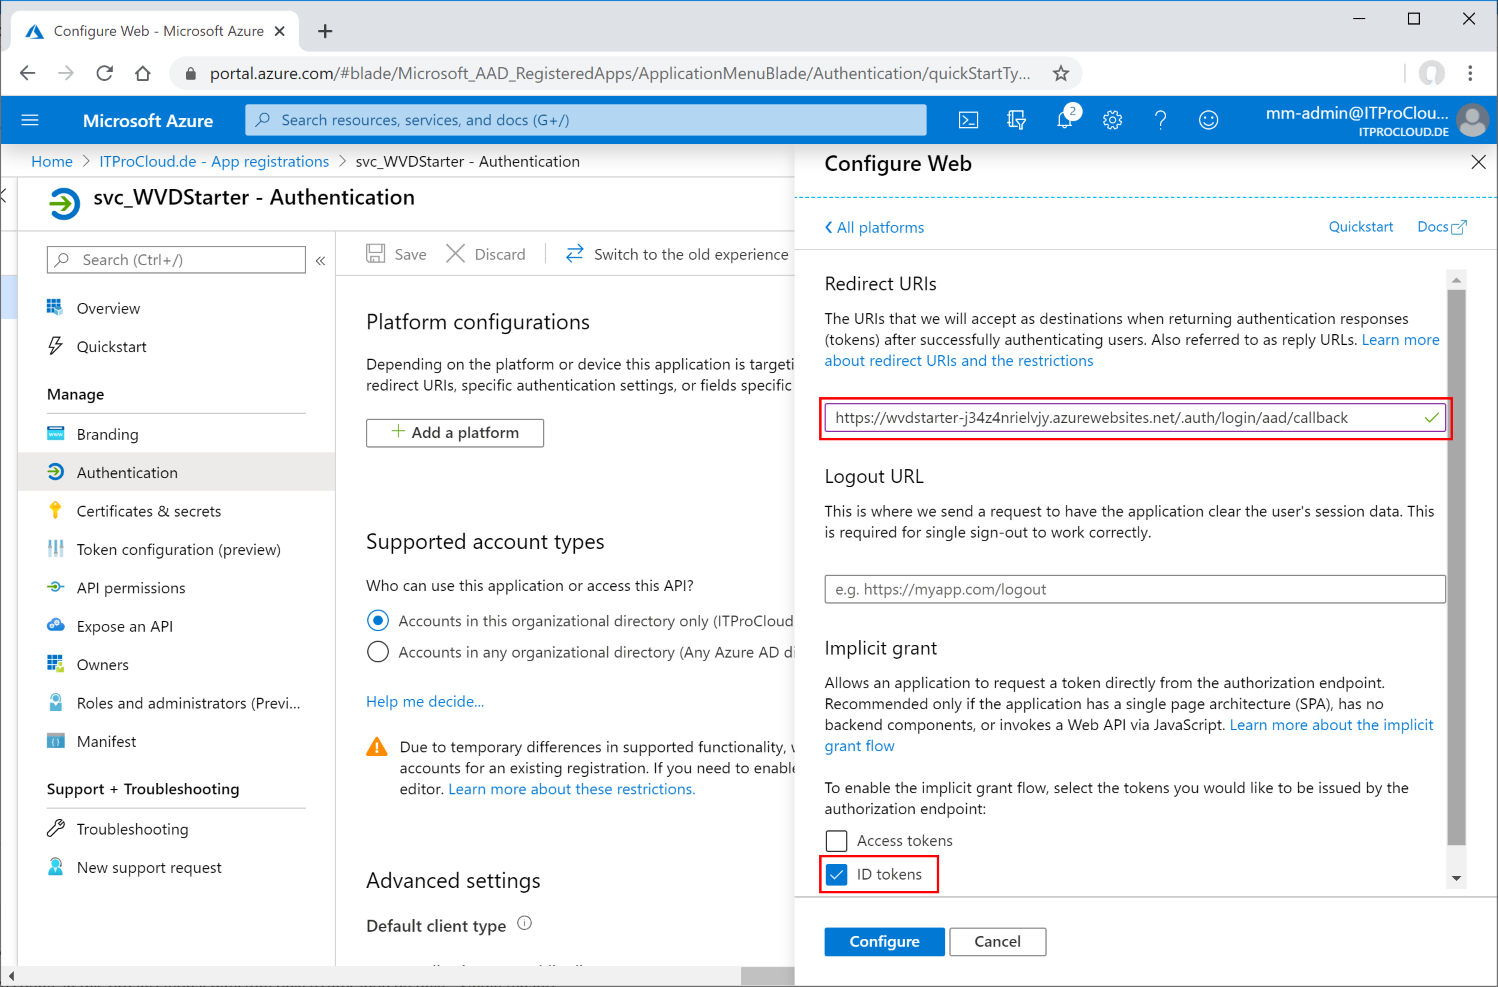This screenshot has height=987, width=1498.
Task: Click the Chrome profile icon
Action: point(1432,73)
